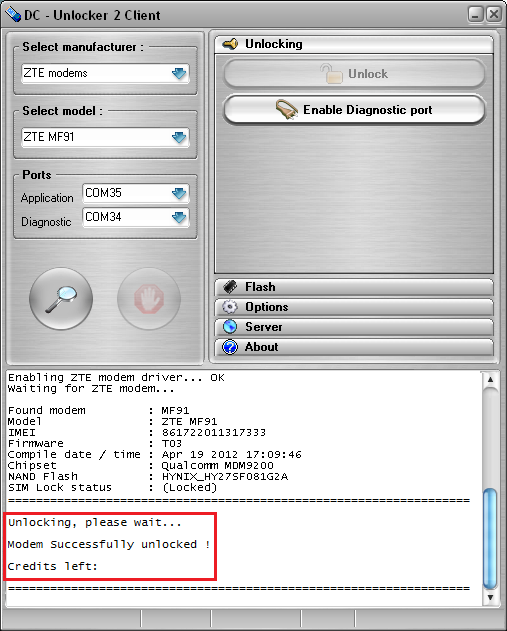The width and height of the screenshot is (507, 631).
Task: Switch to the Flash section tab
Action: click(x=354, y=287)
